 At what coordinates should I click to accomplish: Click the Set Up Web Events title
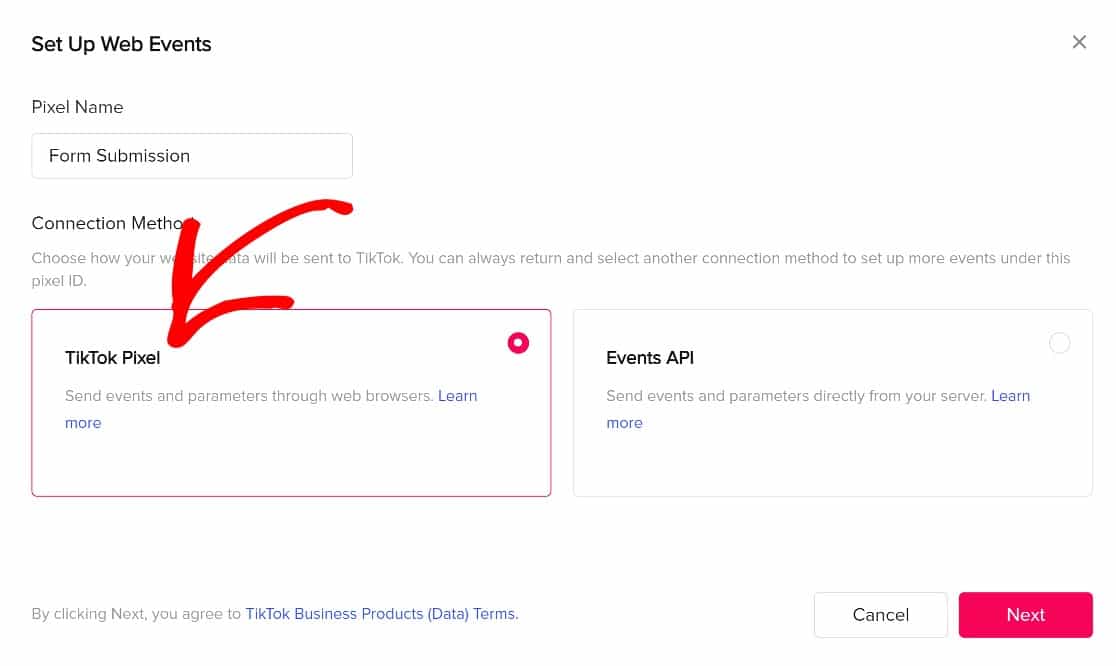coord(121,44)
